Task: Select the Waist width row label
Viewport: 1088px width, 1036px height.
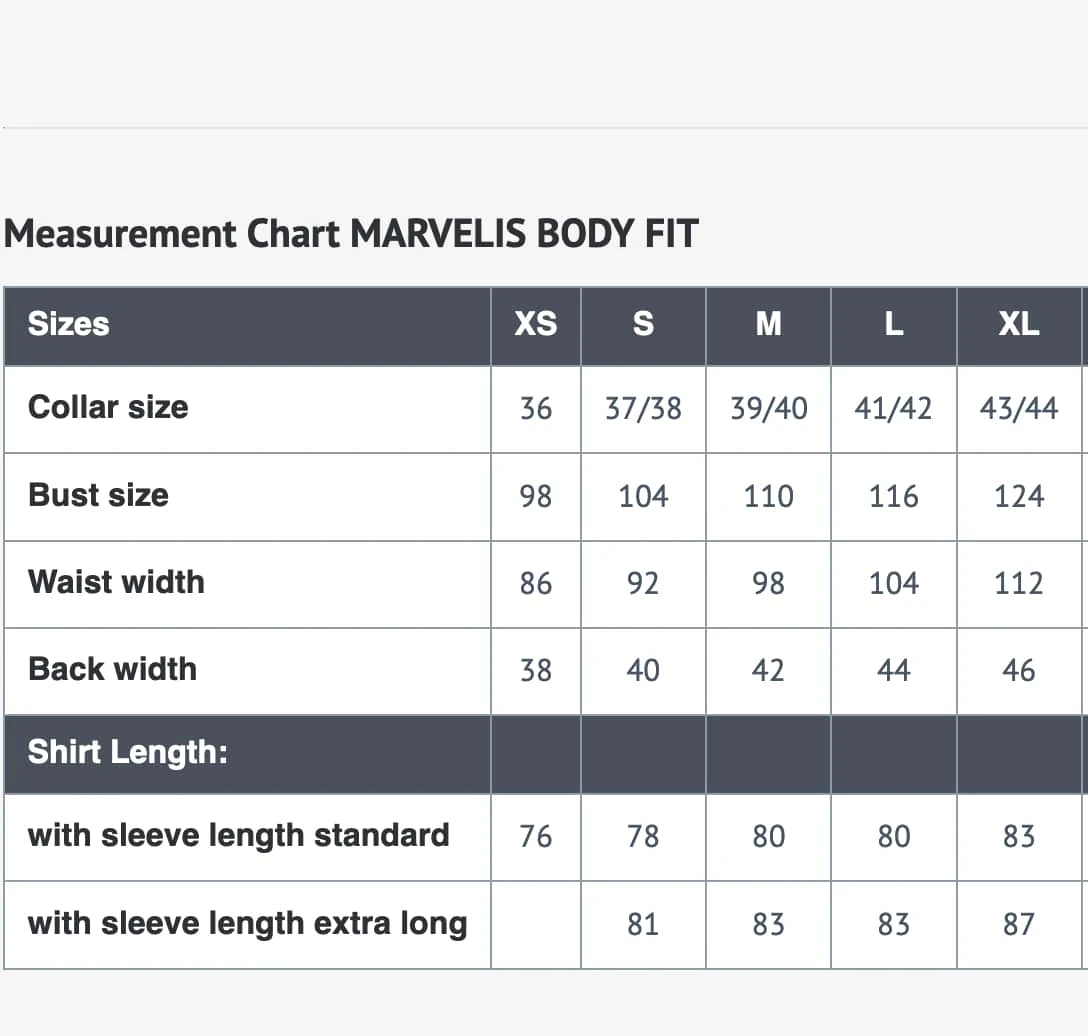Action: coord(116,582)
